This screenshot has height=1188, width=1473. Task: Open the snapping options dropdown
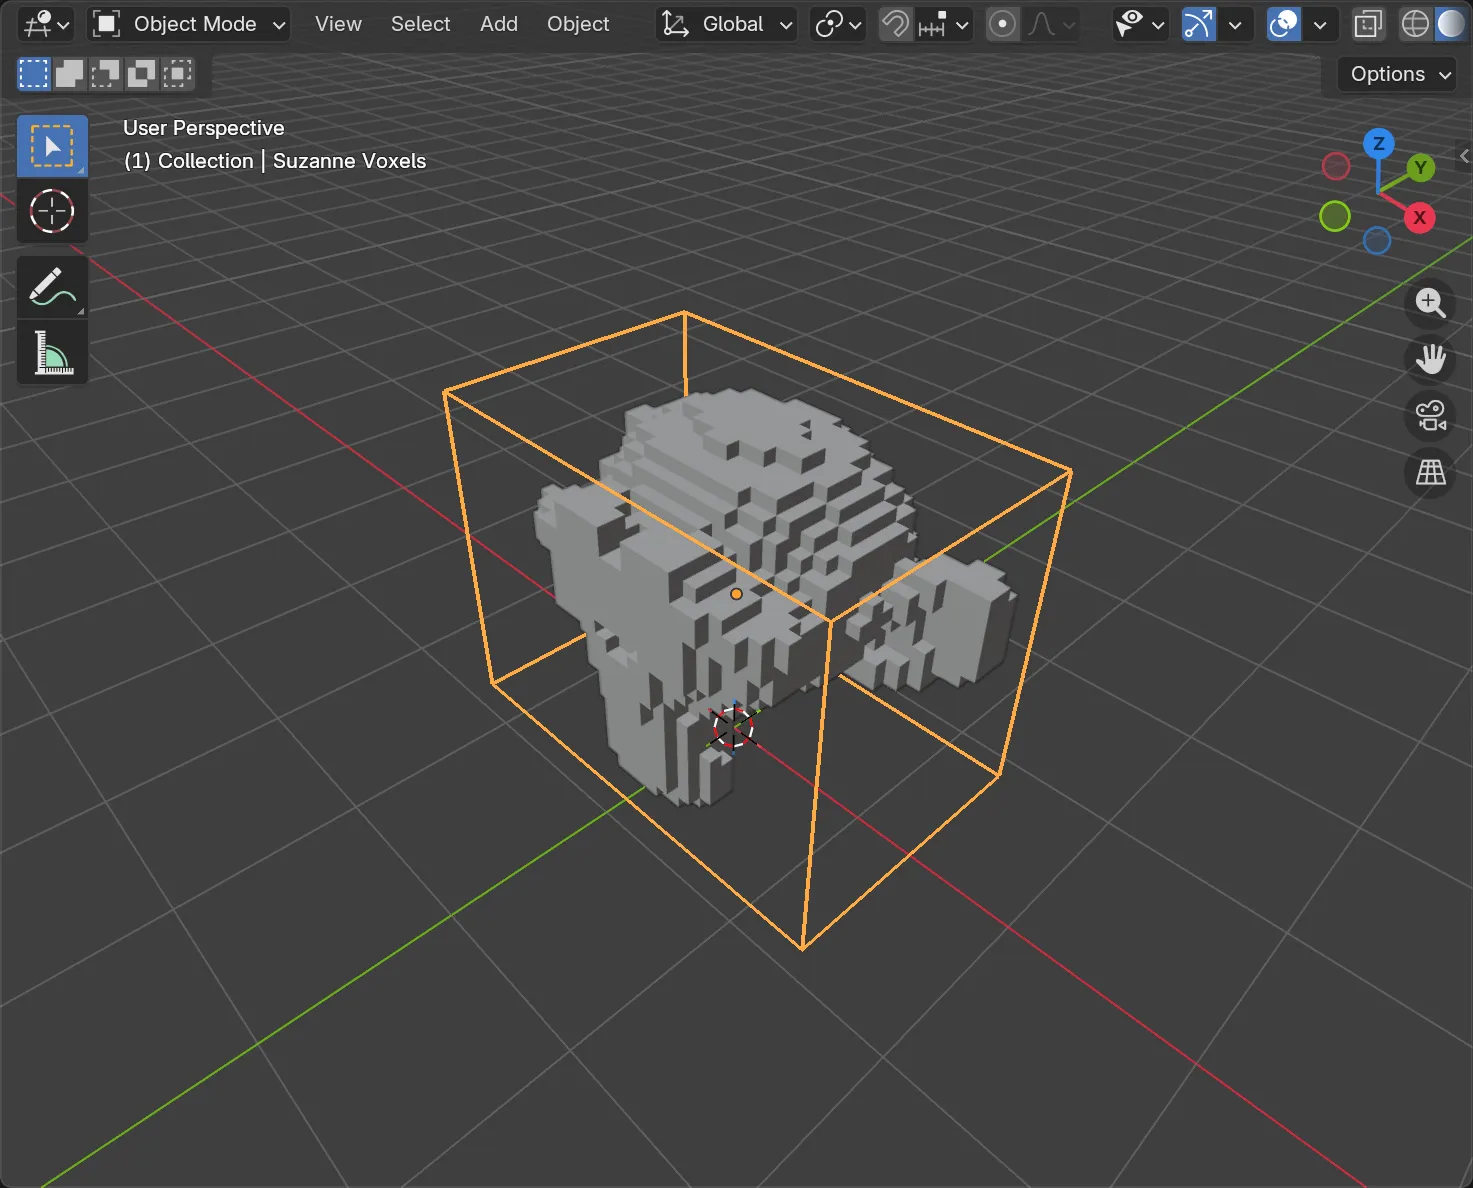[943, 24]
